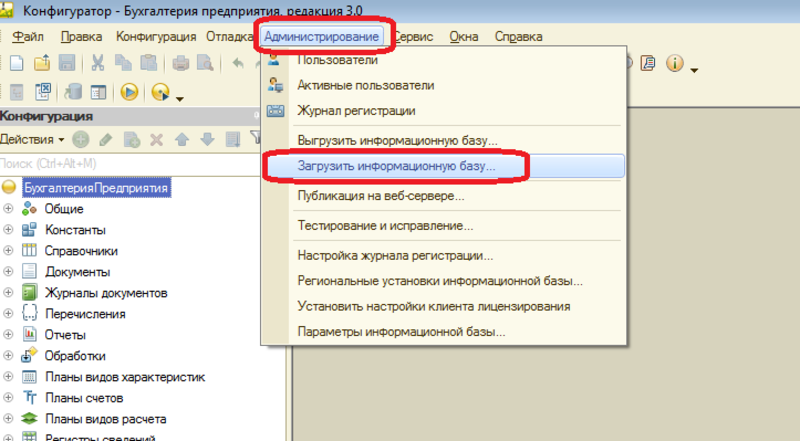The height and width of the screenshot is (441, 800).
Task: Open the Правка menu
Action: pyautogui.click(x=81, y=37)
